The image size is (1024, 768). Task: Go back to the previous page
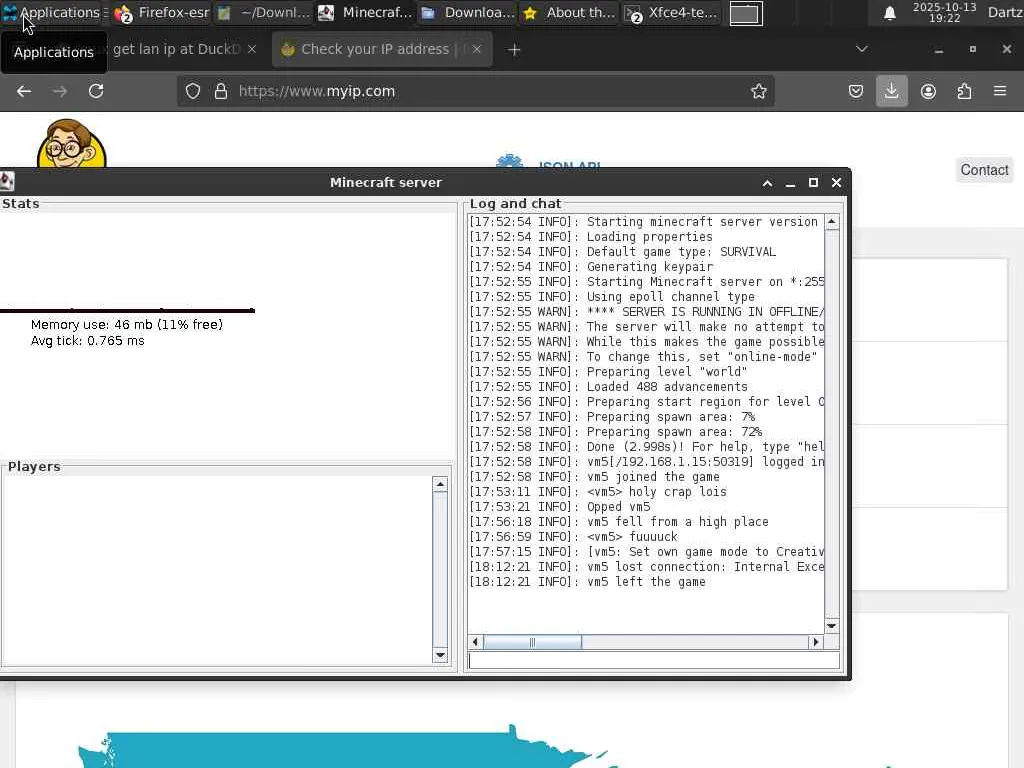24,91
